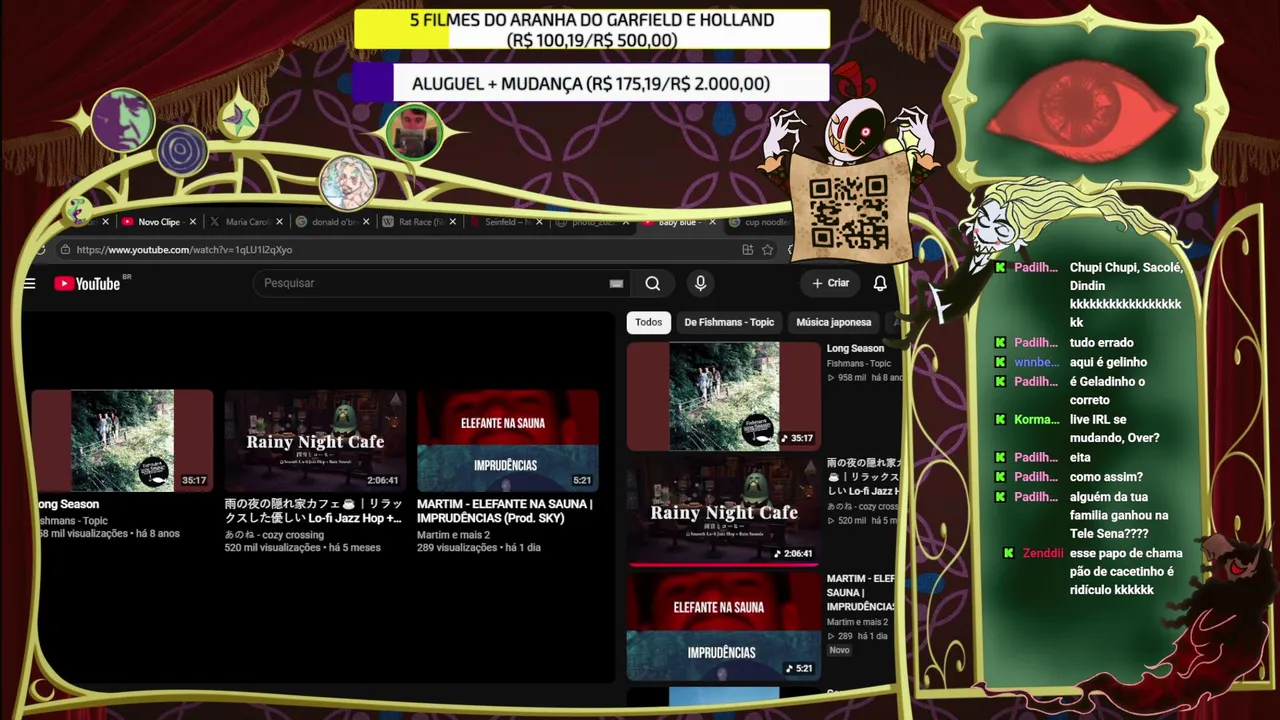The width and height of the screenshot is (1280, 720).
Task: Click the Criar create button
Action: click(830, 284)
